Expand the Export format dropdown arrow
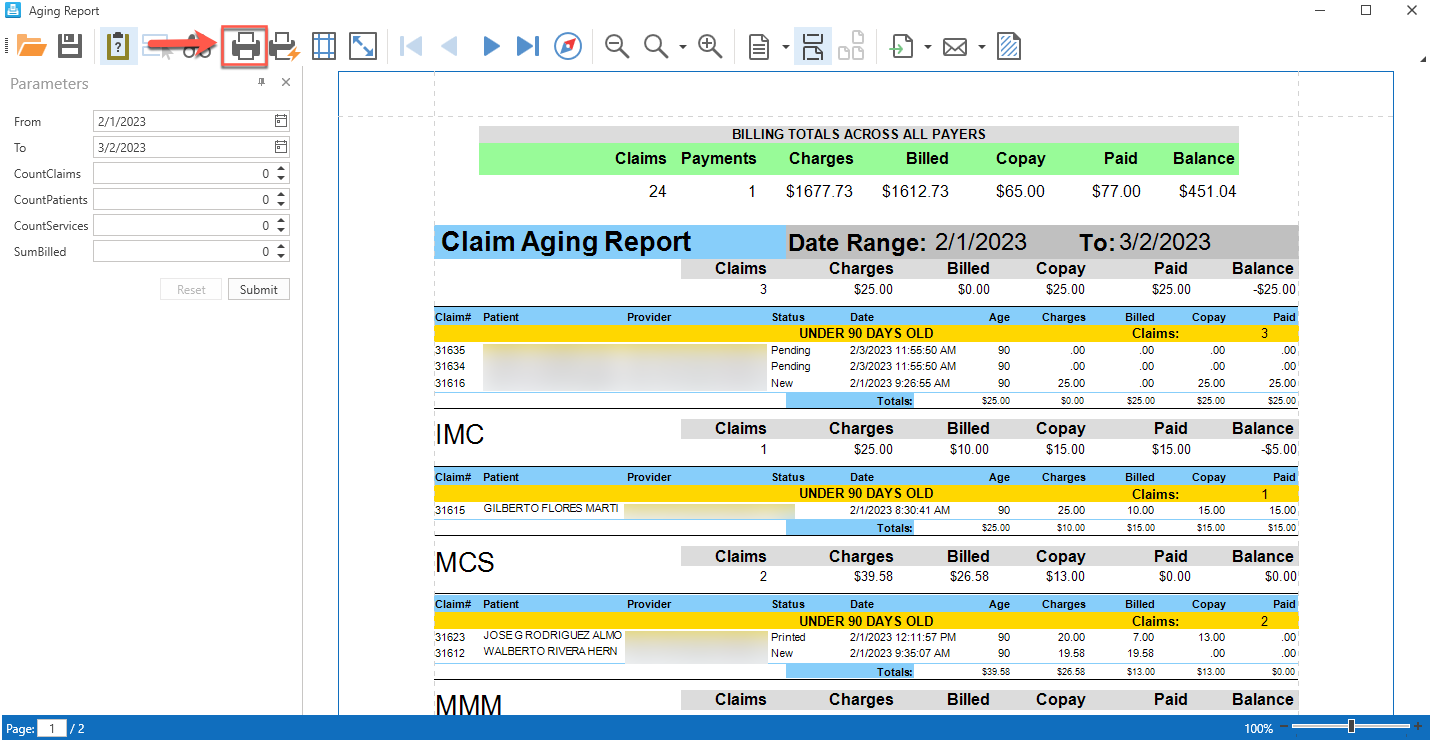The height and width of the screenshot is (744, 1432). 928,47
